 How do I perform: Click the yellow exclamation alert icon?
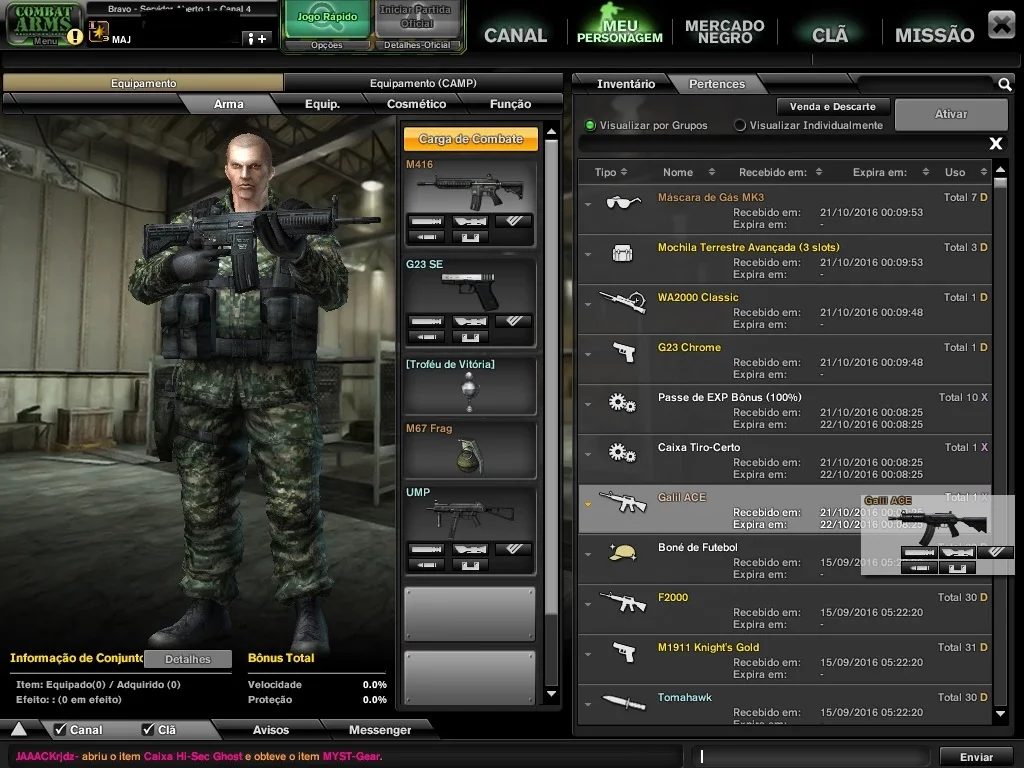pos(75,37)
